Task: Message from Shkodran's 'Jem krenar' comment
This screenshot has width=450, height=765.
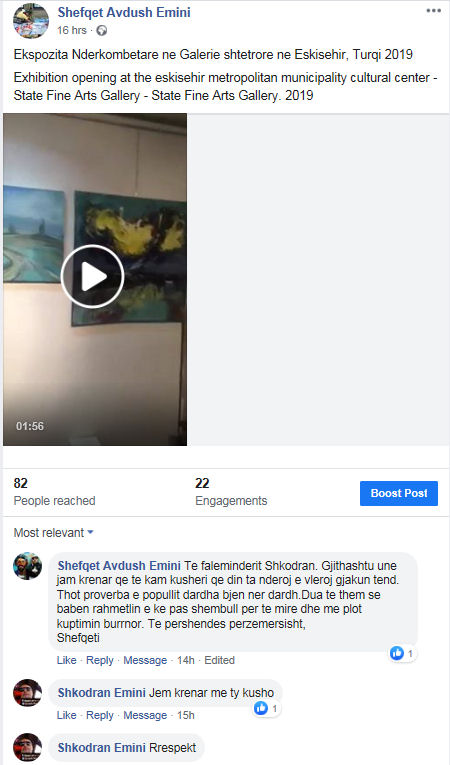Action: pos(145,715)
